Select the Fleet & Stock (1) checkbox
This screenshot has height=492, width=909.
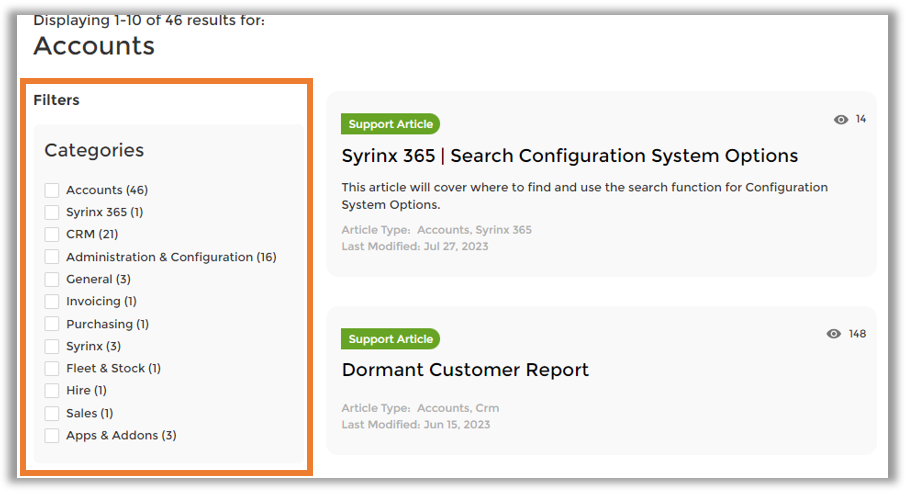52,368
